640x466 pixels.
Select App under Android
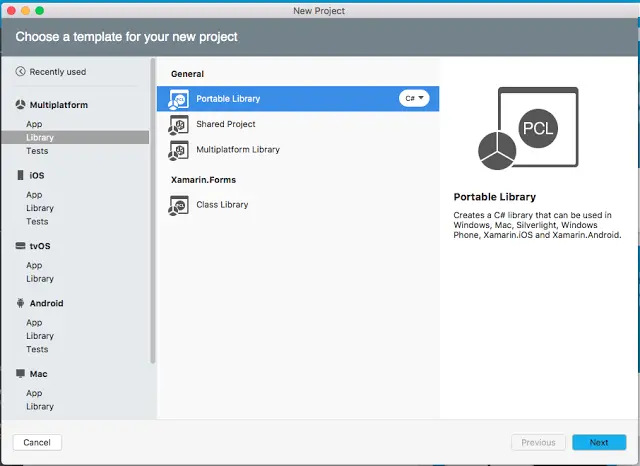point(34,322)
